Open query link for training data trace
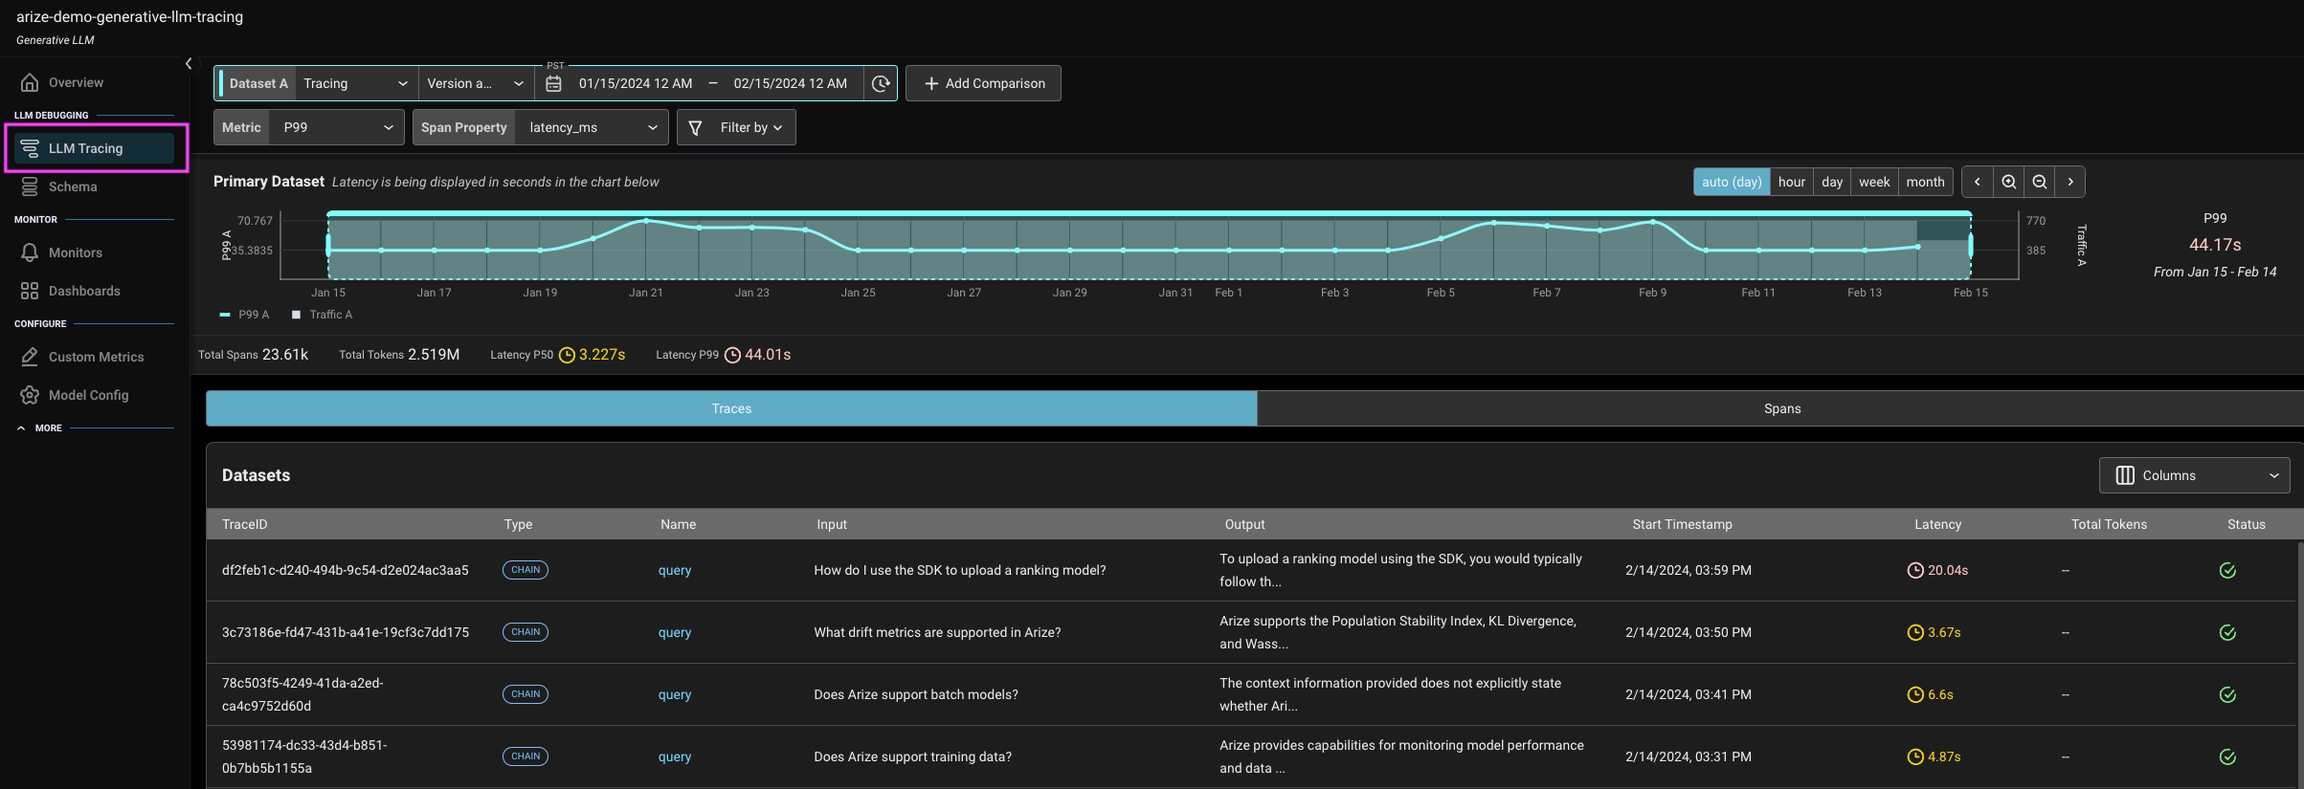This screenshot has height=789, width=2304. coord(674,756)
